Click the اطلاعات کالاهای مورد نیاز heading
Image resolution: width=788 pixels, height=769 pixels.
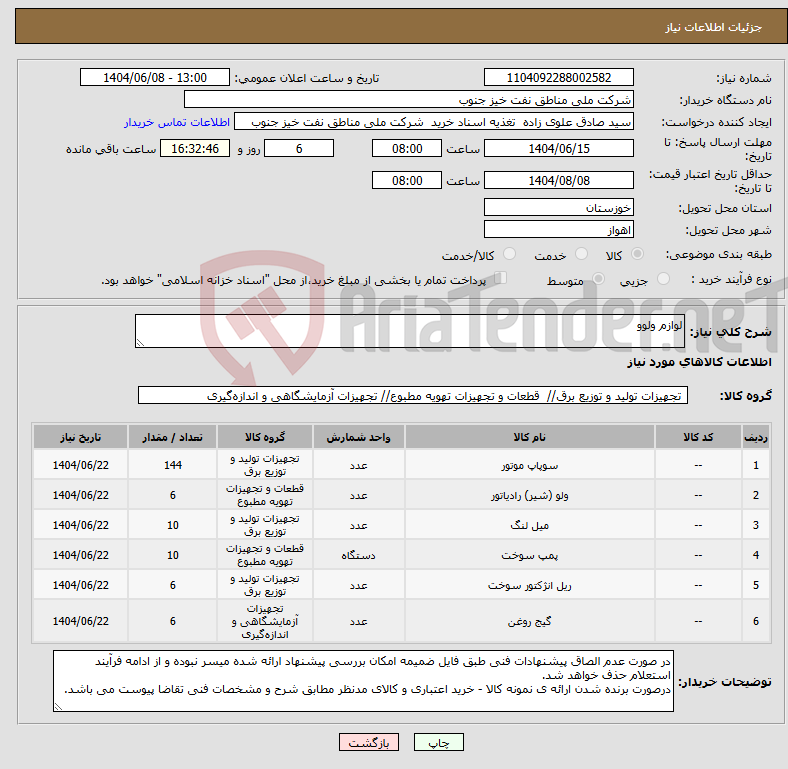click(x=699, y=362)
